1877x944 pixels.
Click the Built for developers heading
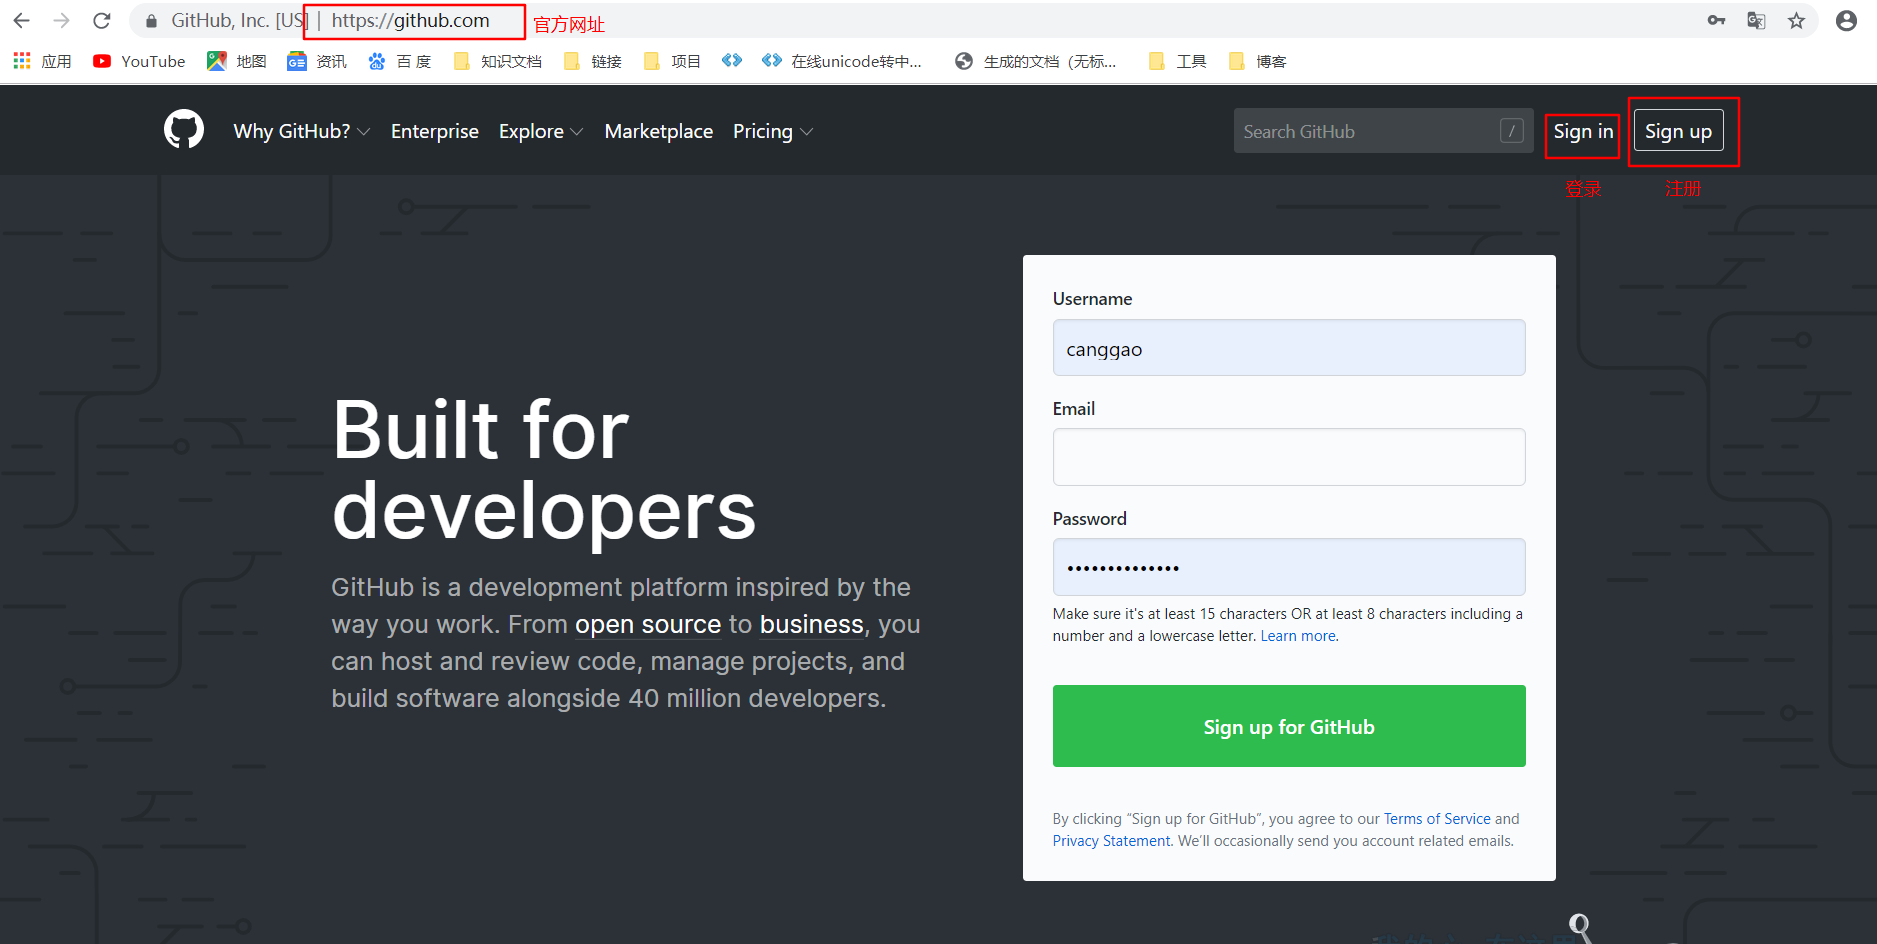[x=544, y=470]
